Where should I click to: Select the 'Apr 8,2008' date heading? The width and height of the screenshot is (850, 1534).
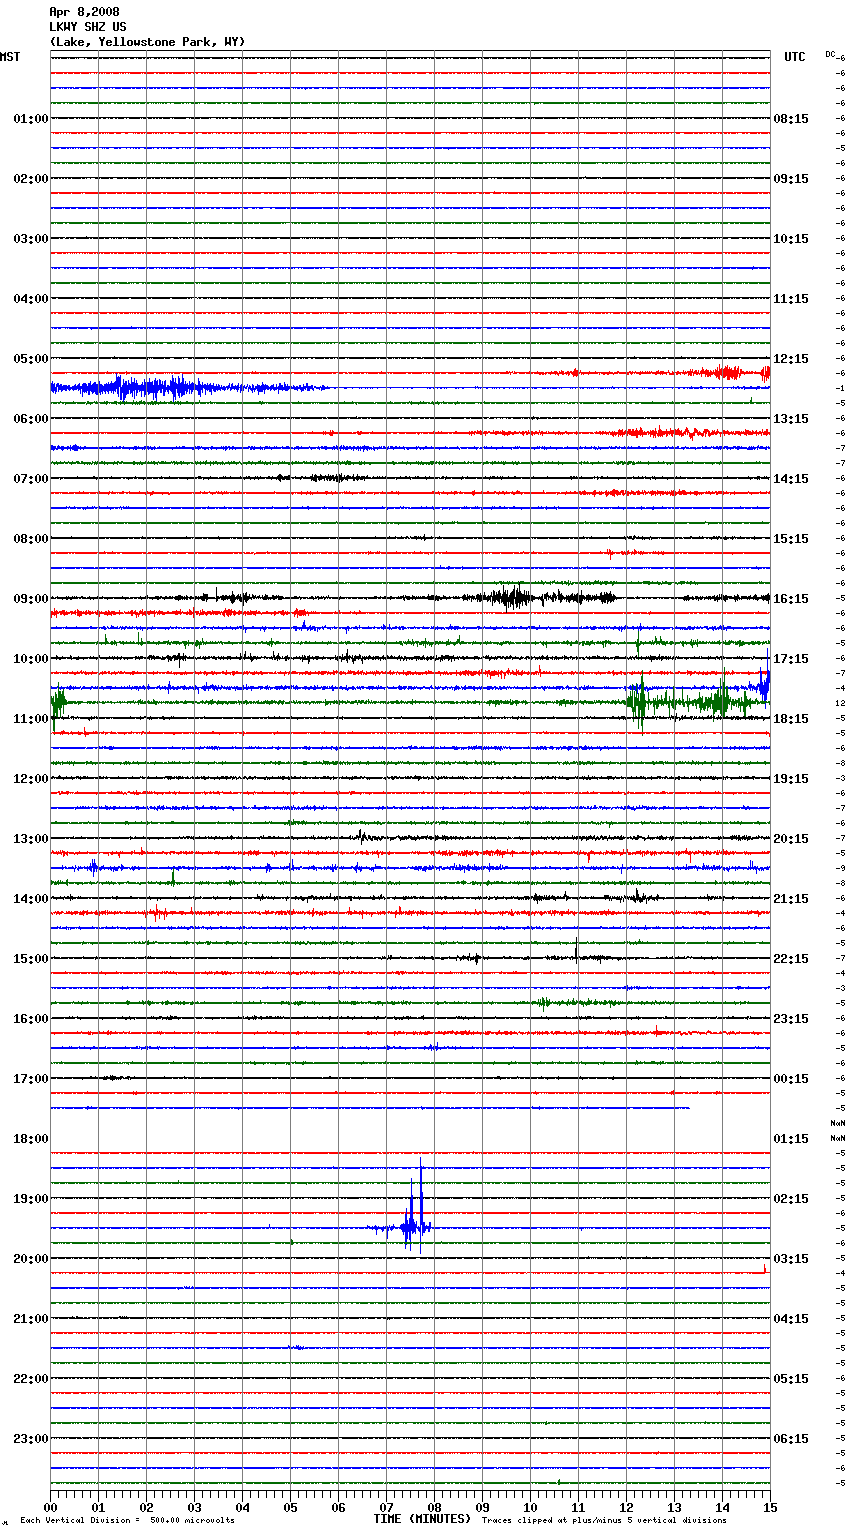84,12
